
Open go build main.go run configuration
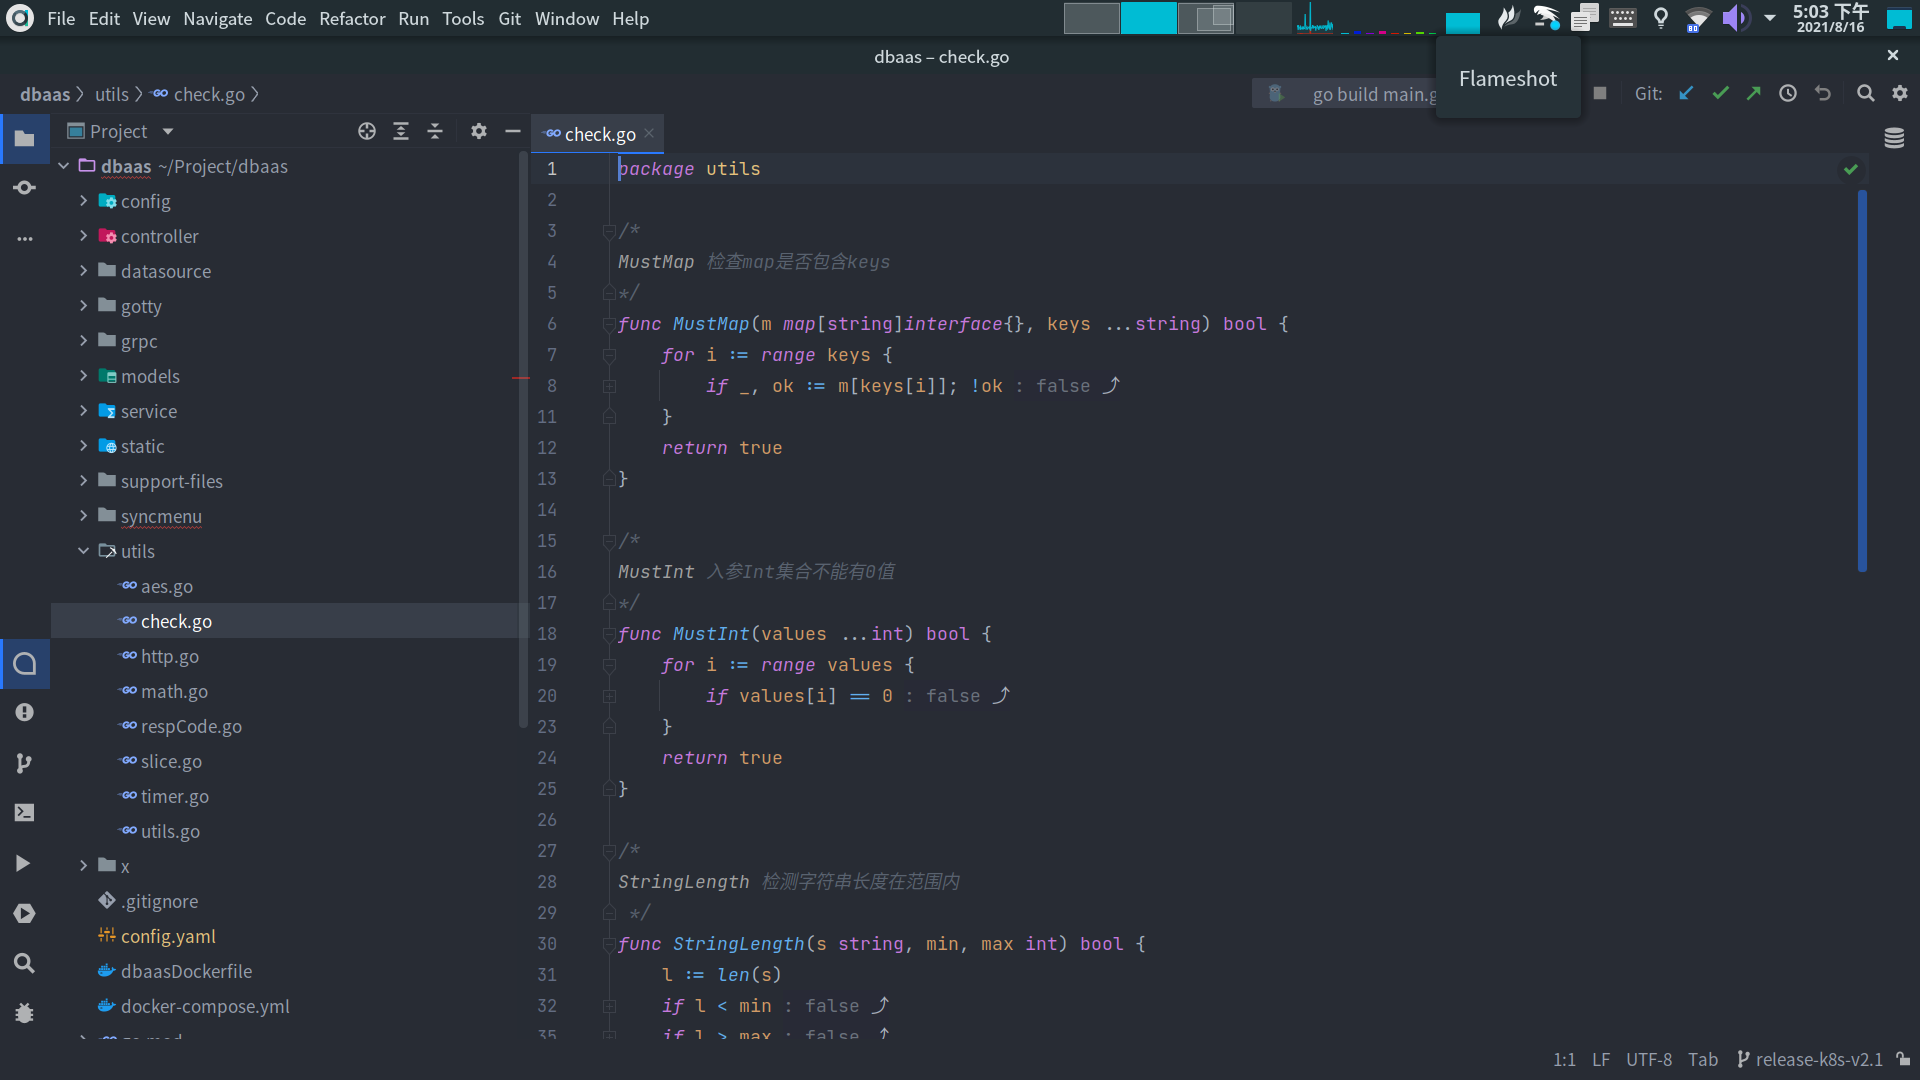point(1345,93)
